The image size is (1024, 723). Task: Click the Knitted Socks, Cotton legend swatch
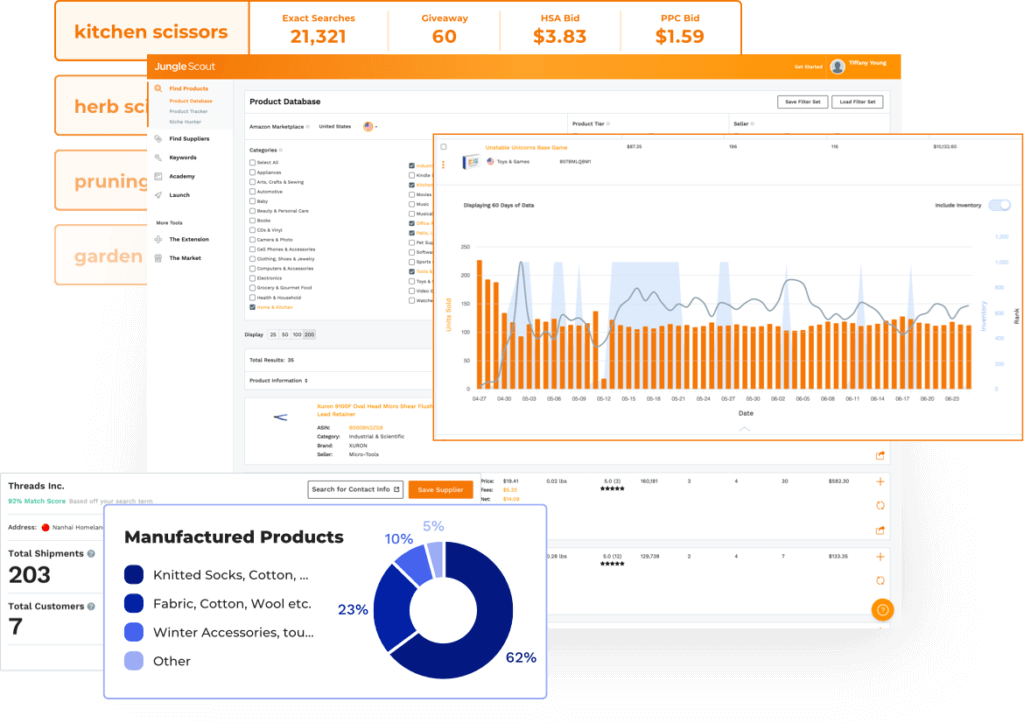(134, 575)
